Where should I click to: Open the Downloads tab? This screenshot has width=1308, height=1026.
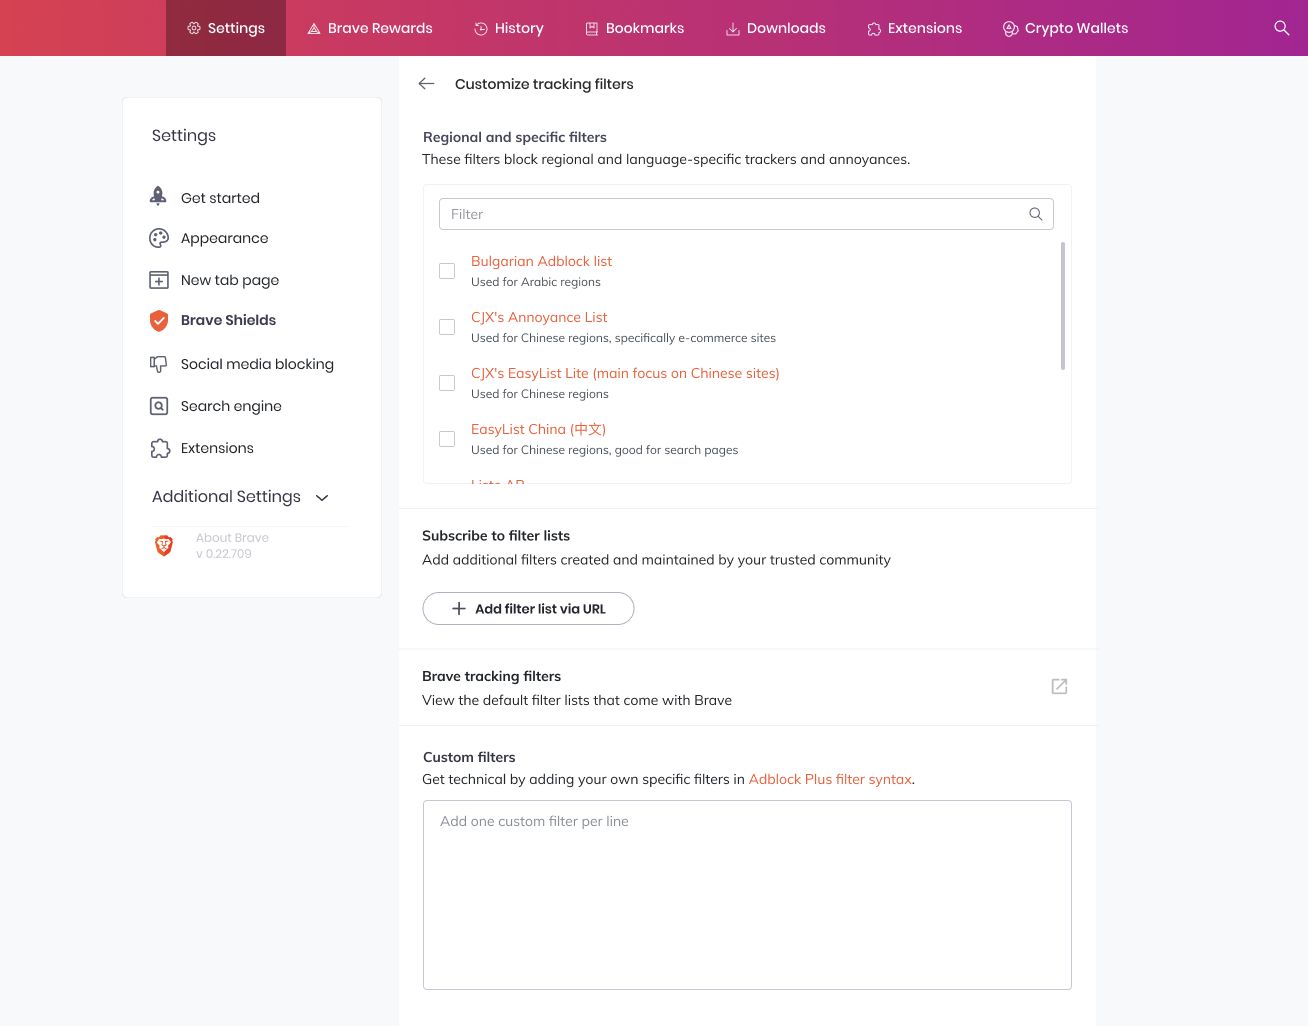pyautogui.click(x=776, y=28)
